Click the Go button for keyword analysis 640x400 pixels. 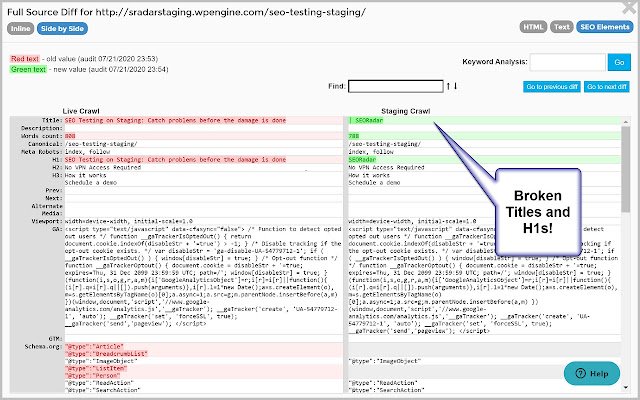pos(619,62)
